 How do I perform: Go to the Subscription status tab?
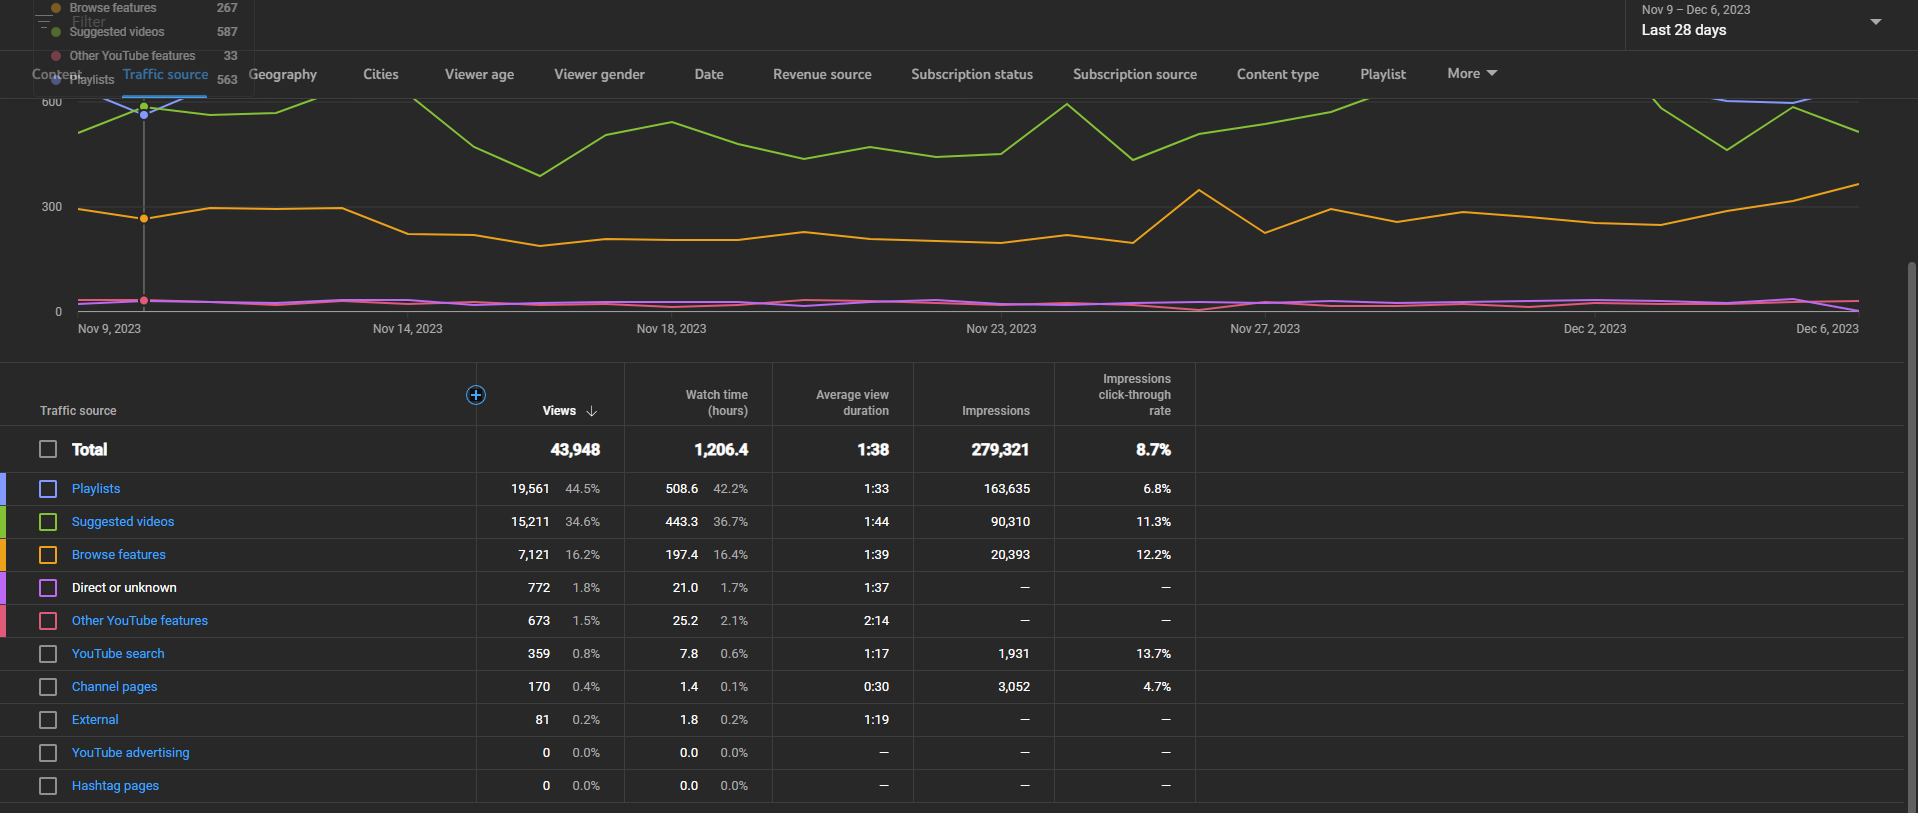point(972,74)
